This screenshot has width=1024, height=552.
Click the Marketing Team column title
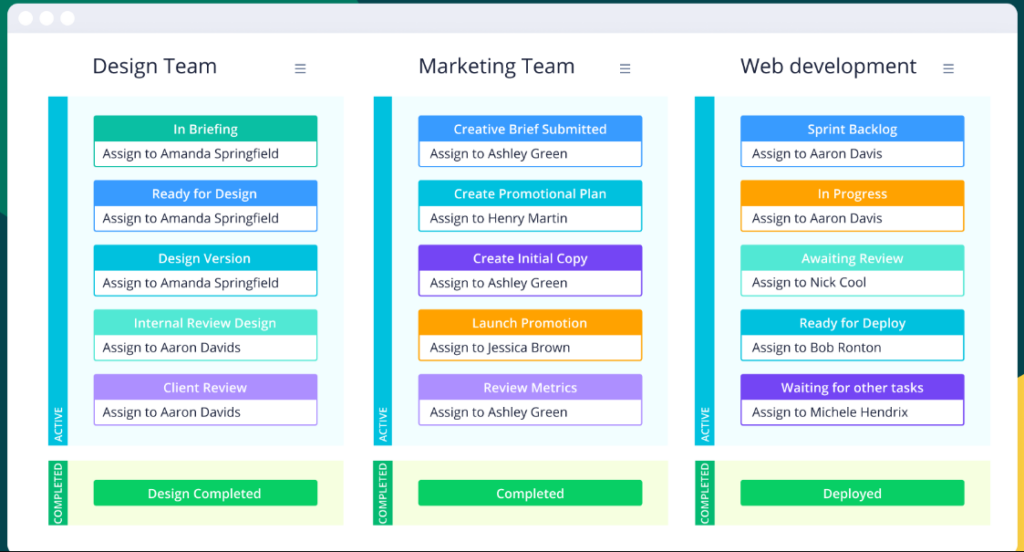496,66
